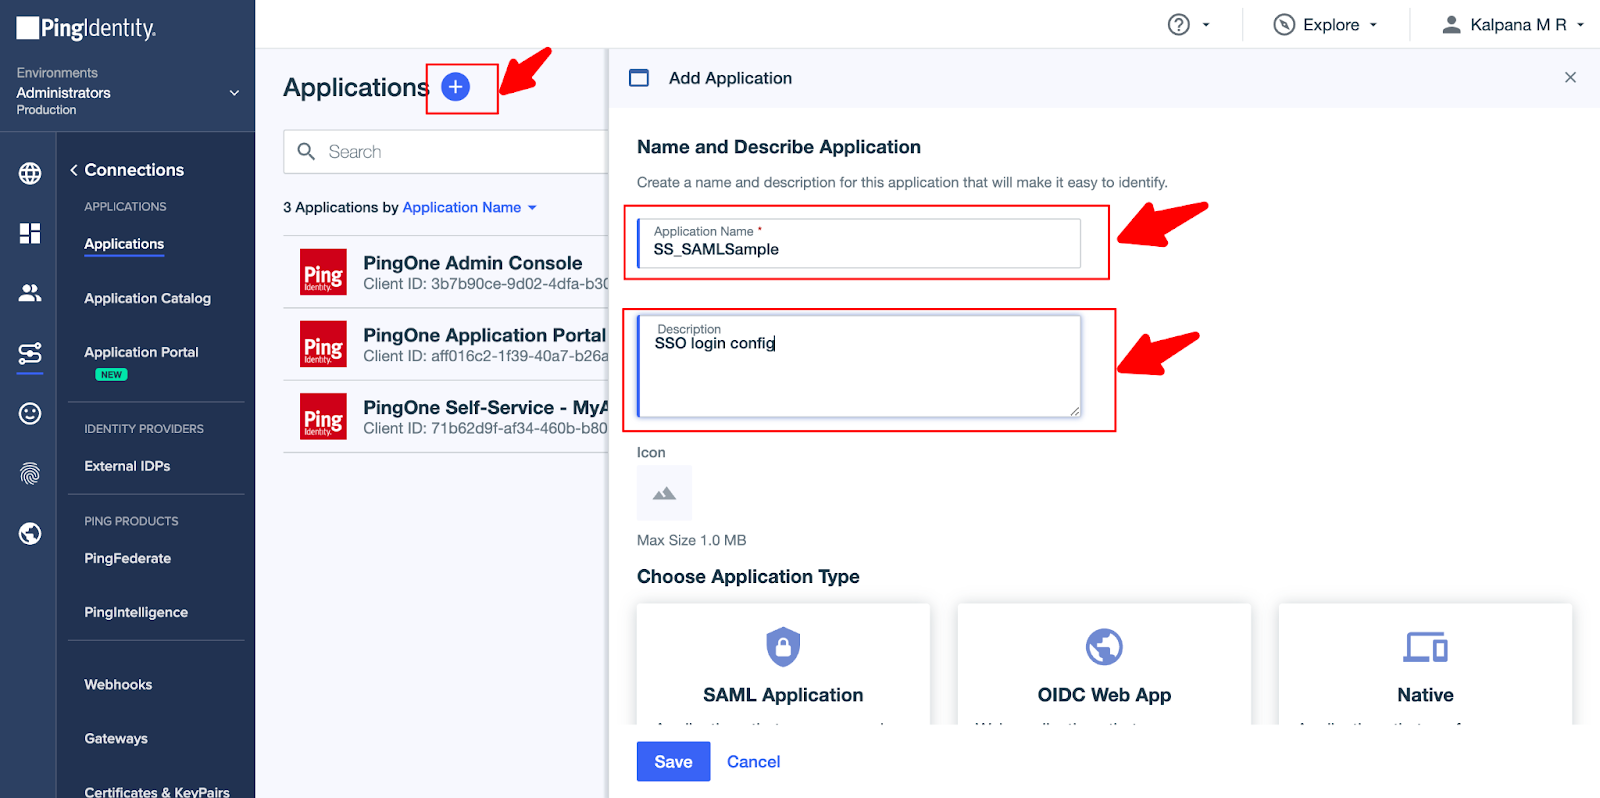The width and height of the screenshot is (1600, 798).
Task: Click the Add Application window icon
Action: [639, 78]
